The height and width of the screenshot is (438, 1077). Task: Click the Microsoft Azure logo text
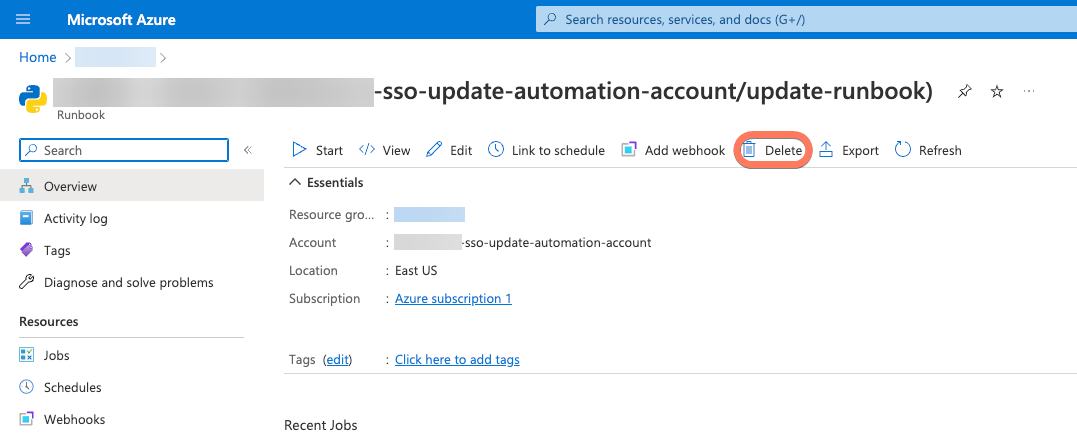[x=121, y=20]
